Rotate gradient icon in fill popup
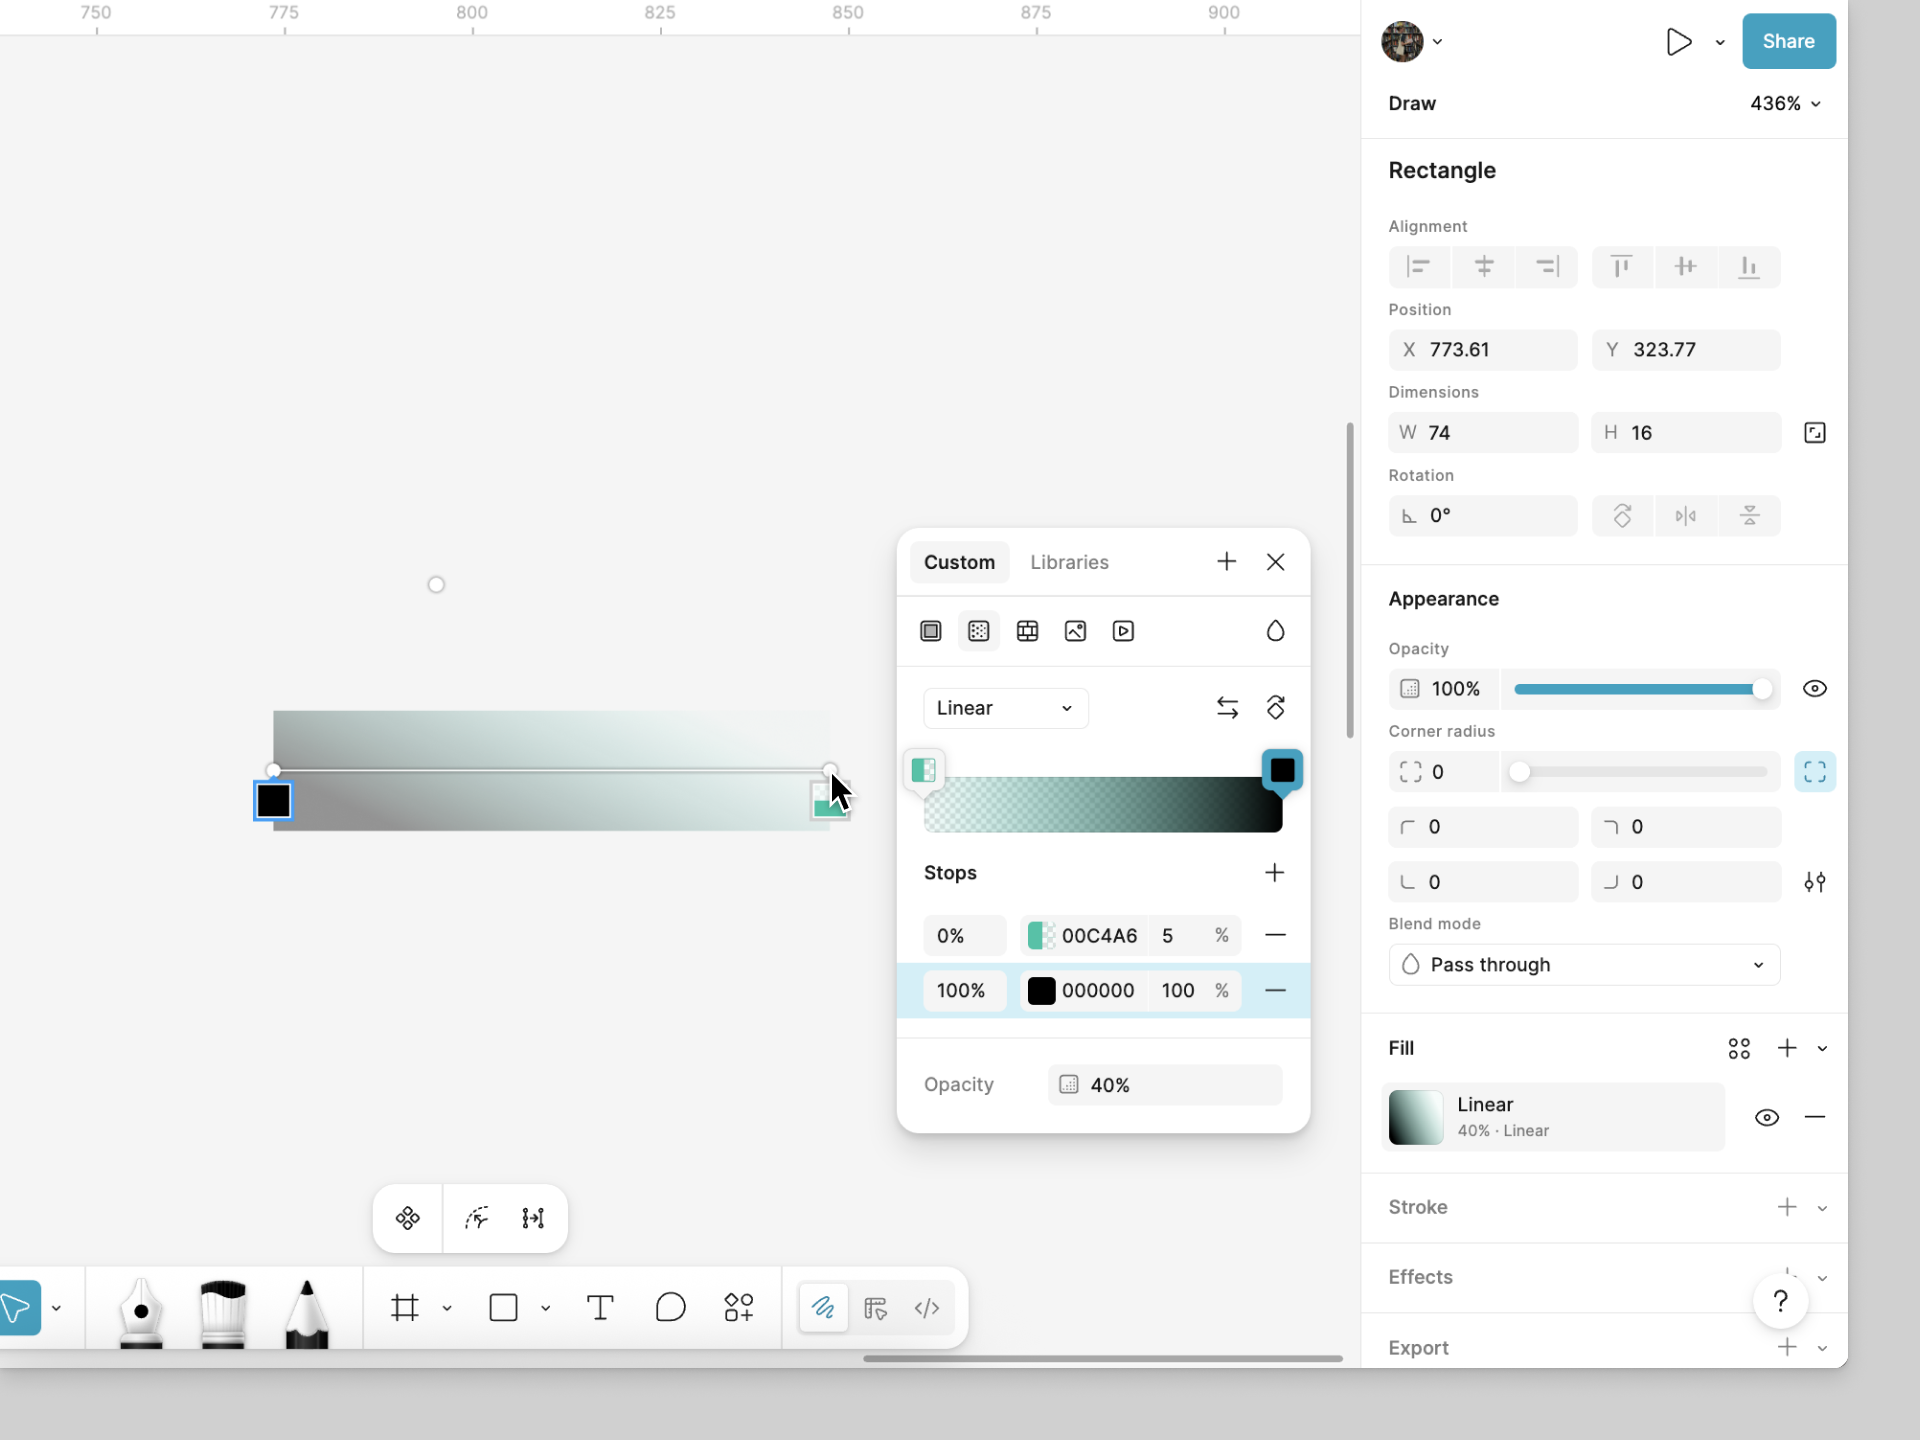 click(1275, 708)
